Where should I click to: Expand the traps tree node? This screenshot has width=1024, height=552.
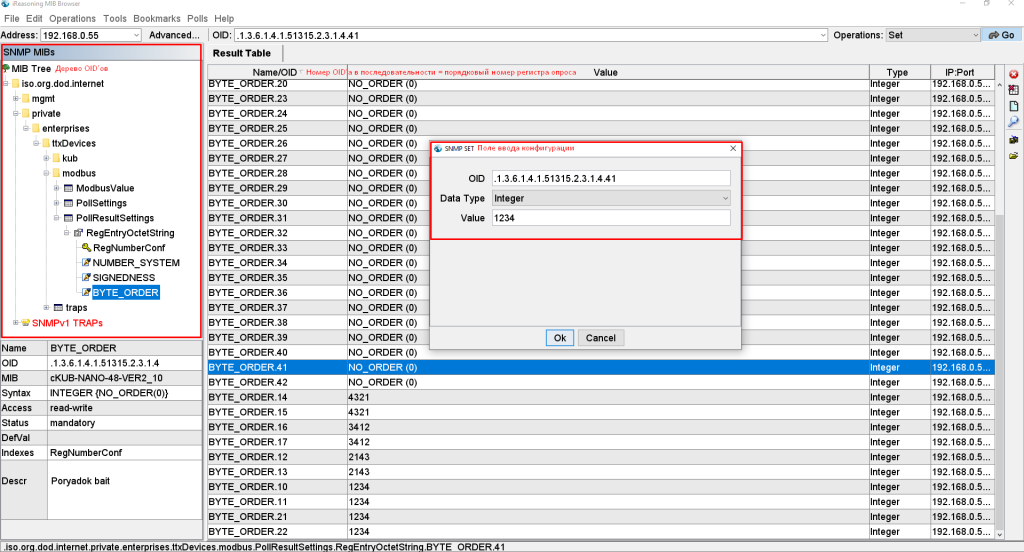pos(46,308)
